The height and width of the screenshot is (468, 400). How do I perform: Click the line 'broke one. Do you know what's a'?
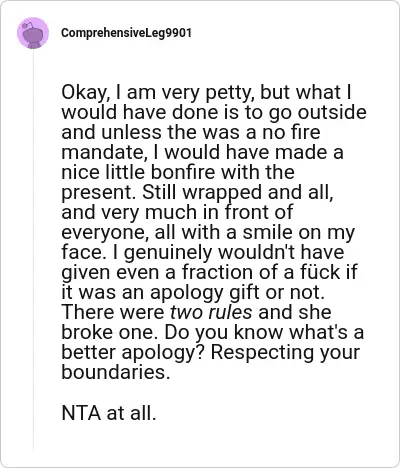tap(212, 333)
